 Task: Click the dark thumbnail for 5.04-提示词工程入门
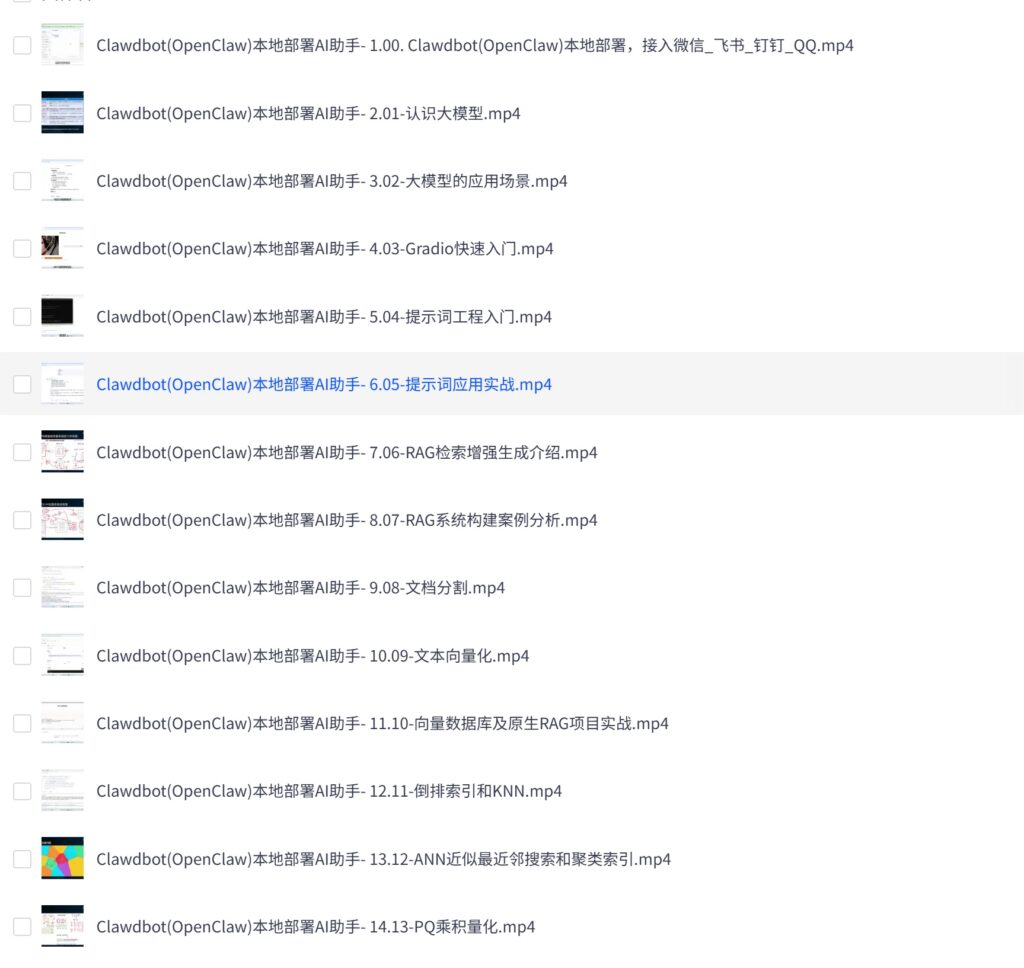62,316
